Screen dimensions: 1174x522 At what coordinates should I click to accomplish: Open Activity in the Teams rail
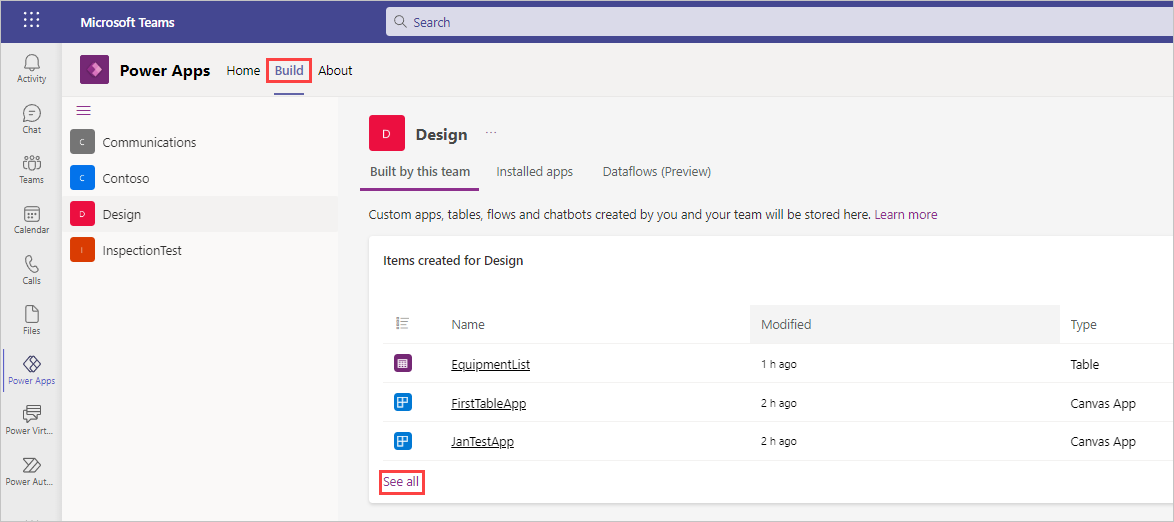tap(31, 68)
